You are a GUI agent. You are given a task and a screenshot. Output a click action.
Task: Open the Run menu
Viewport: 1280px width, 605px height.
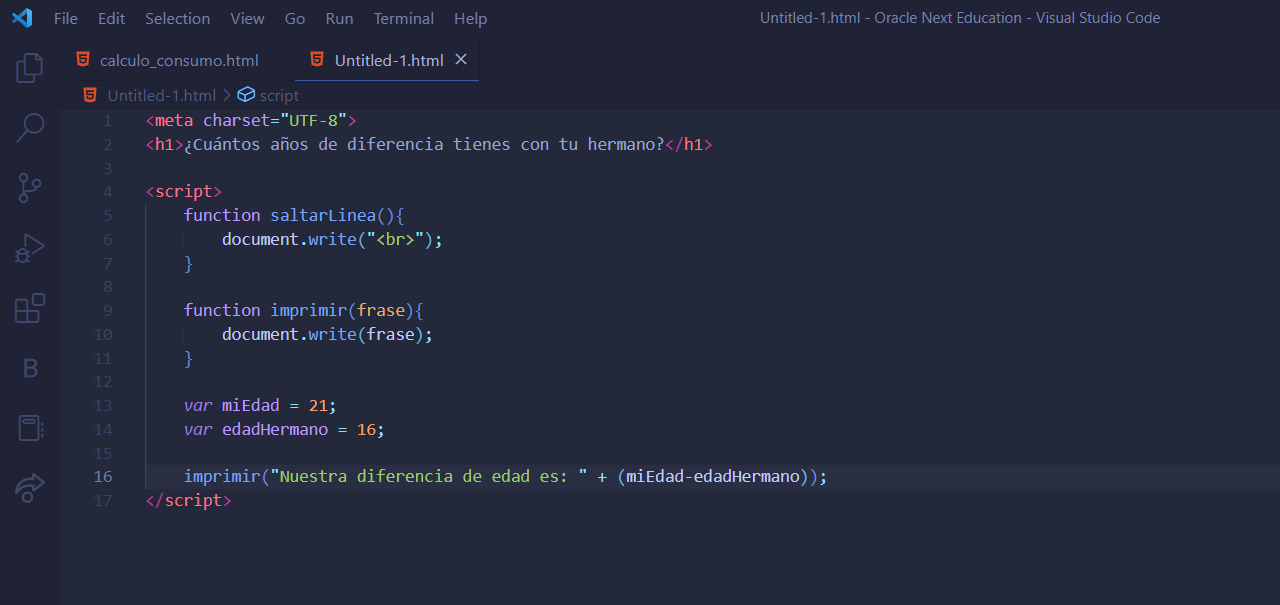[339, 18]
